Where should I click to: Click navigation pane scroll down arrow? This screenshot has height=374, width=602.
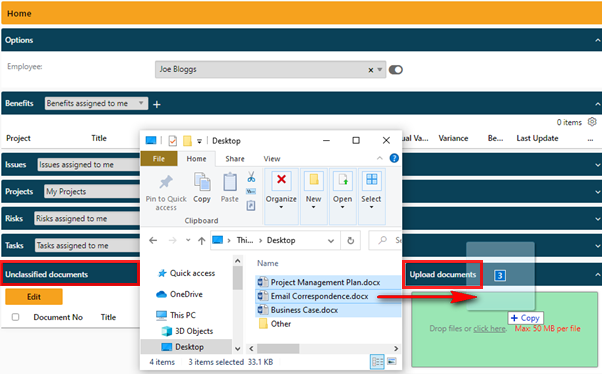238,349
